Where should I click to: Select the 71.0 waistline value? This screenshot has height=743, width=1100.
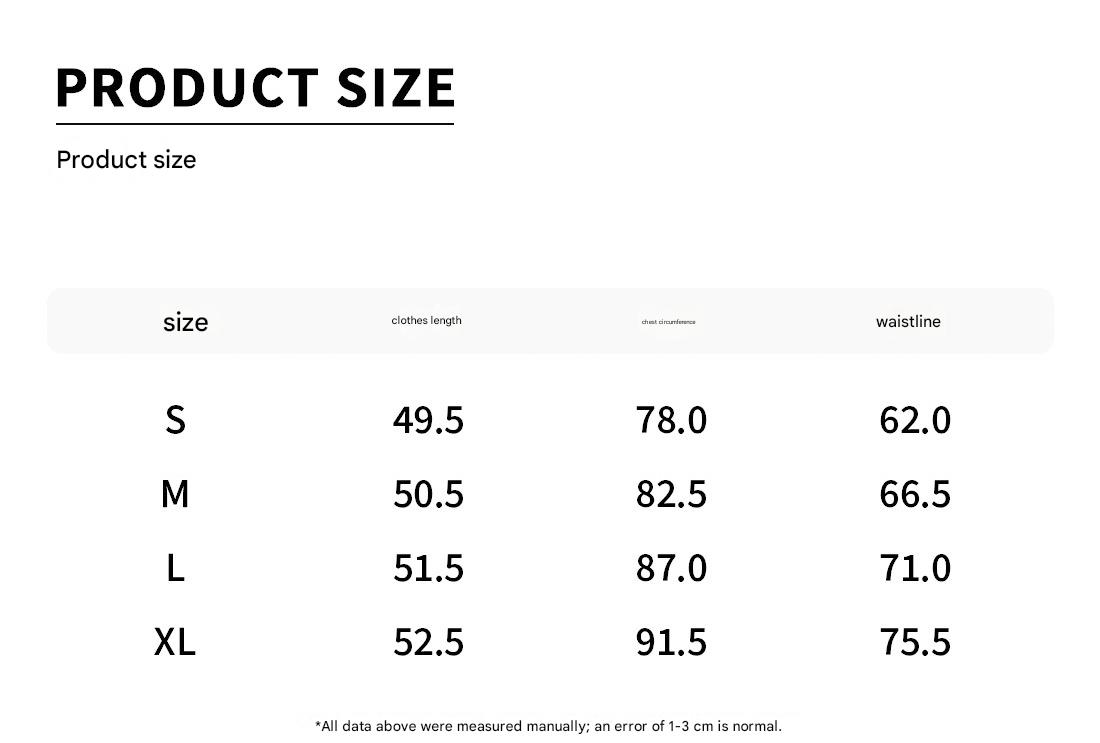pos(915,568)
